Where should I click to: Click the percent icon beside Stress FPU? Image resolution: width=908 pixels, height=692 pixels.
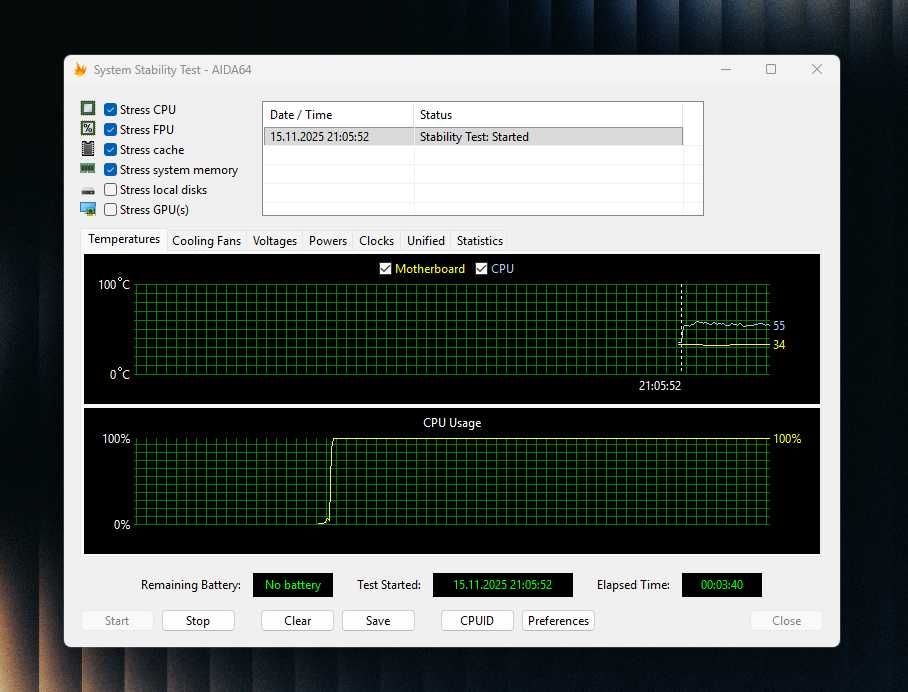tap(87, 128)
